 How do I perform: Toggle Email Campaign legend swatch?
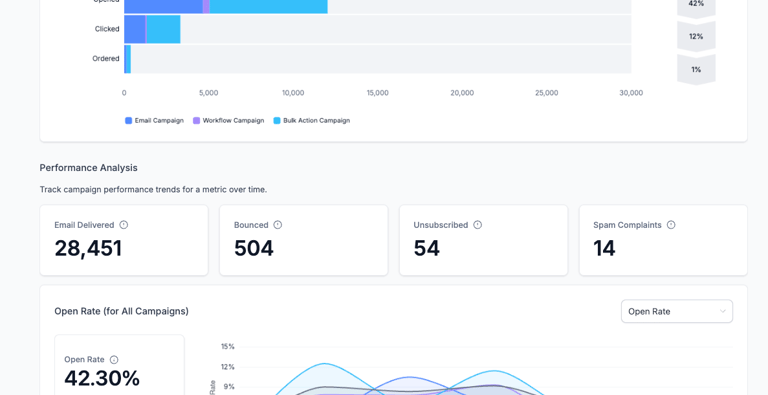tap(128, 121)
